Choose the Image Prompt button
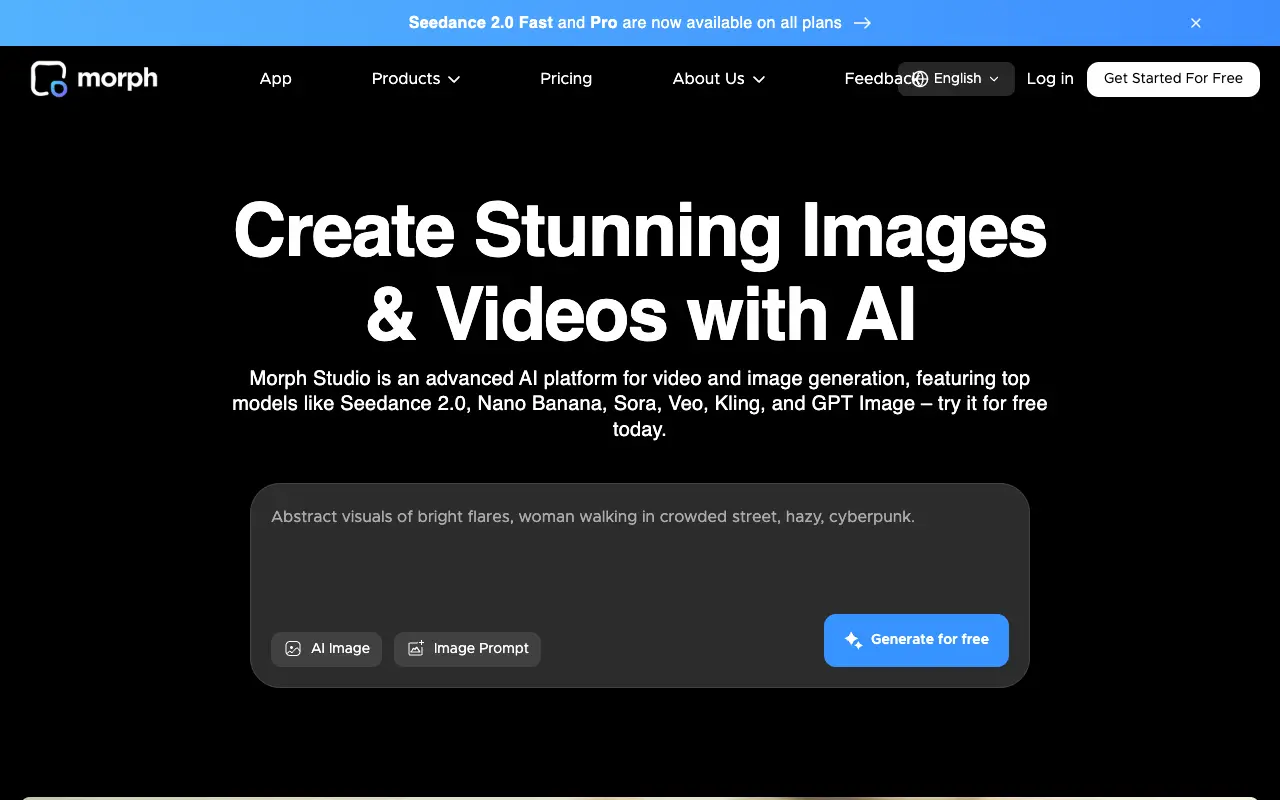 467,649
